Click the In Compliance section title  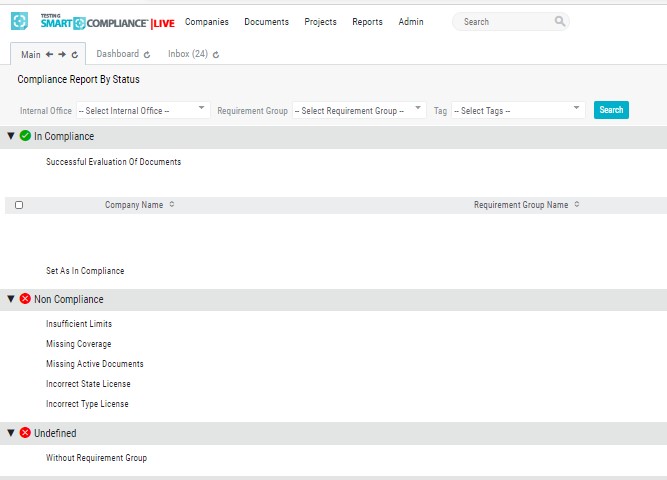(64, 136)
